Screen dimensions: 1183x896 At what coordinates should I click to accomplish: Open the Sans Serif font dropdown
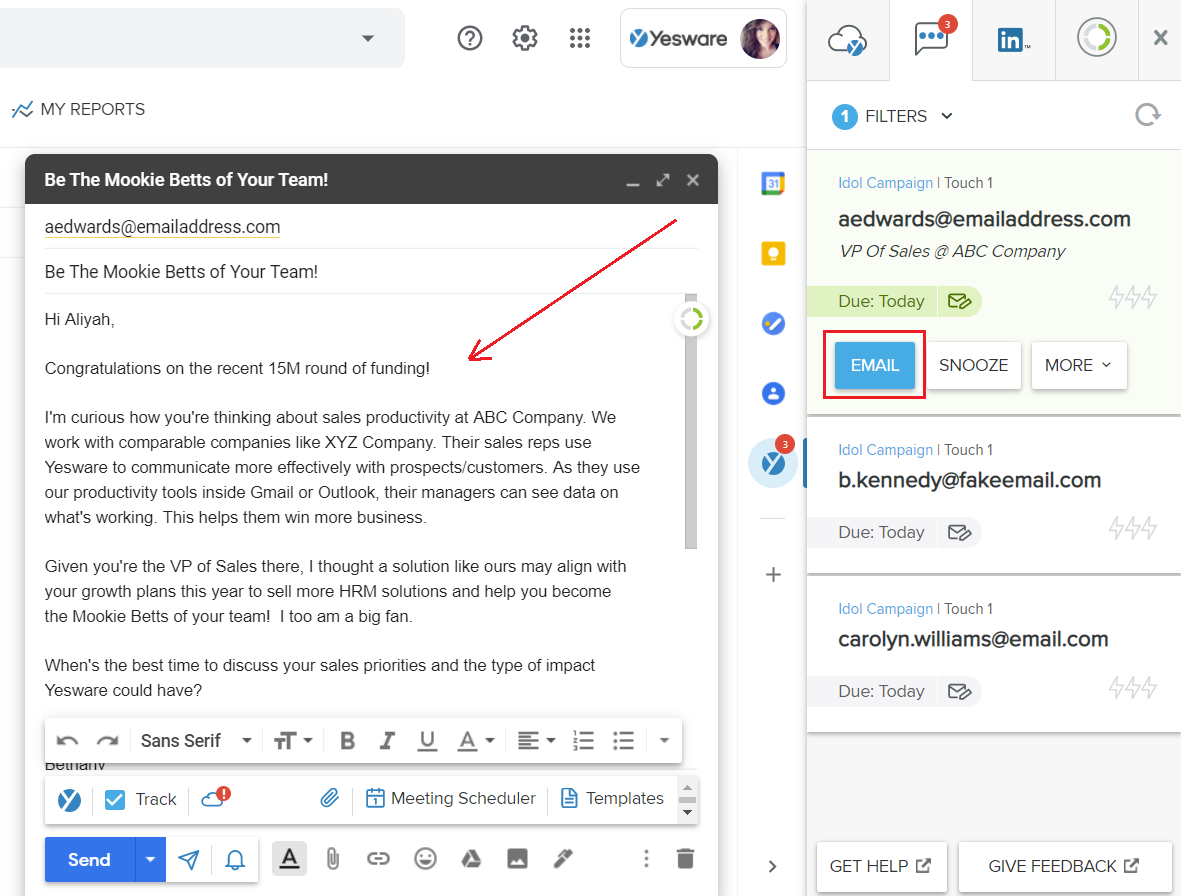click(x=196, y=741)
